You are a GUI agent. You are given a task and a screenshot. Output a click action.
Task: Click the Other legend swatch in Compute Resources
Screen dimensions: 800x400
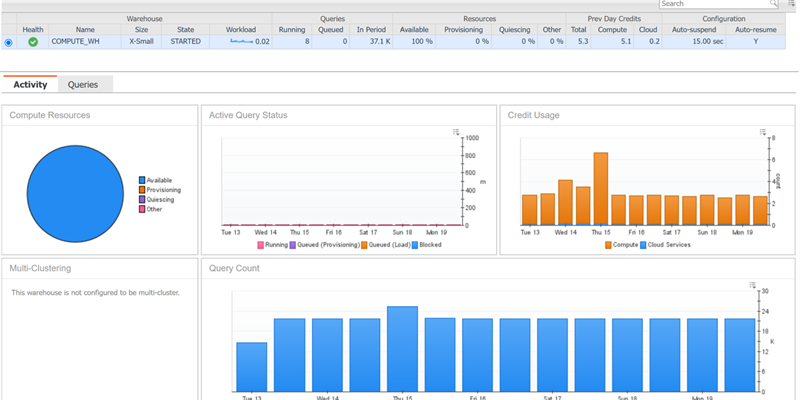pyautogui.click(x=142, y=209)
